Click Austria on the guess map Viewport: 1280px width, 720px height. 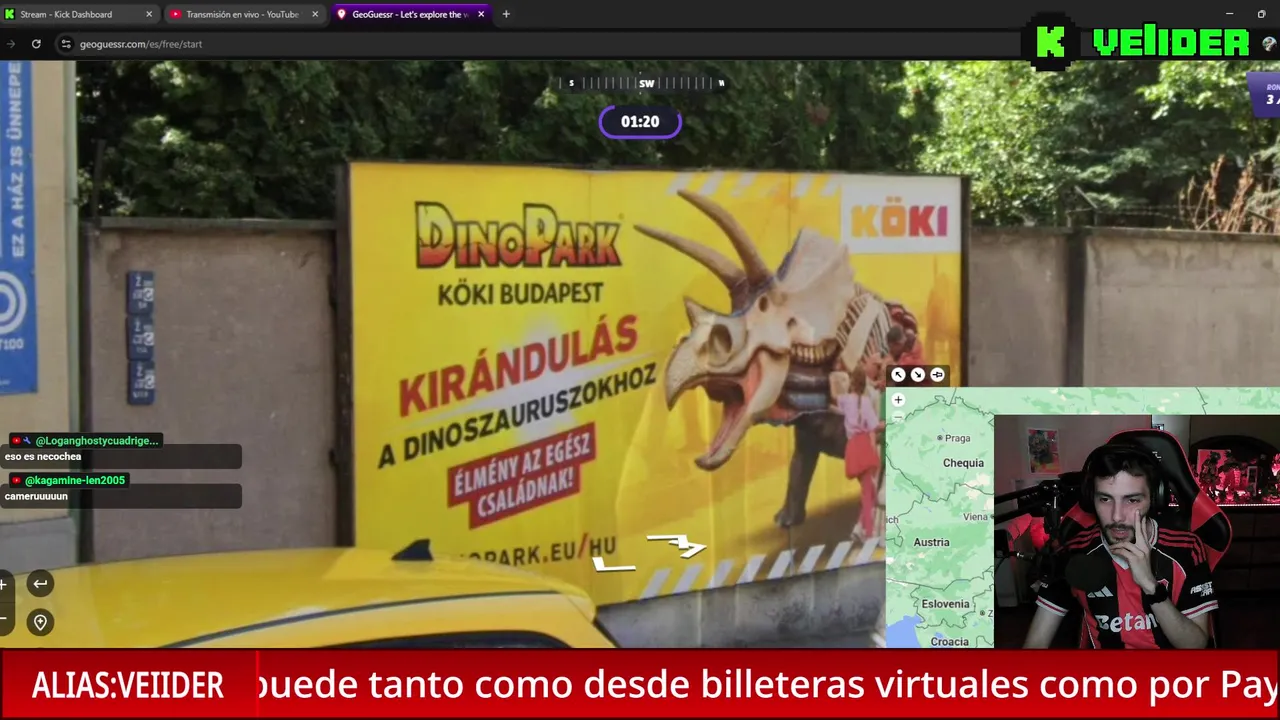[931, 542]
